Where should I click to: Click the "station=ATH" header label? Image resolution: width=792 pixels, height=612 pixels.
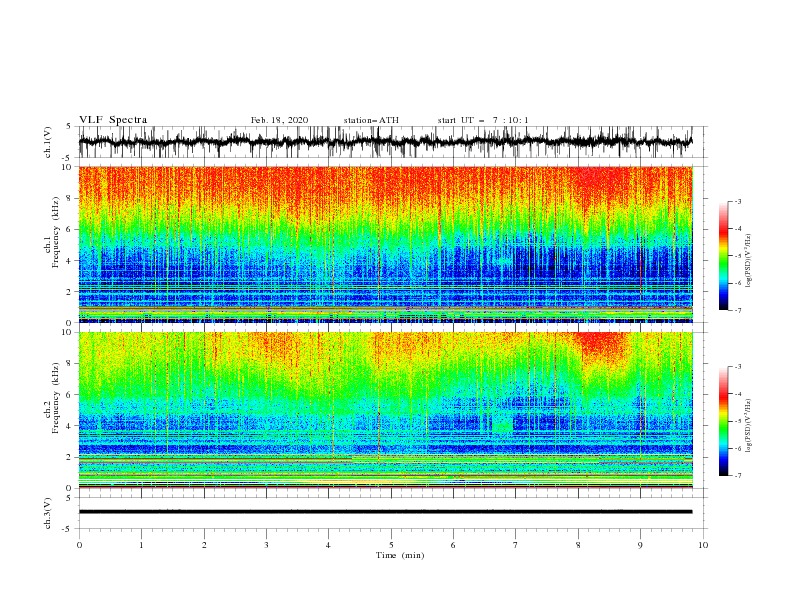(371, 120)
